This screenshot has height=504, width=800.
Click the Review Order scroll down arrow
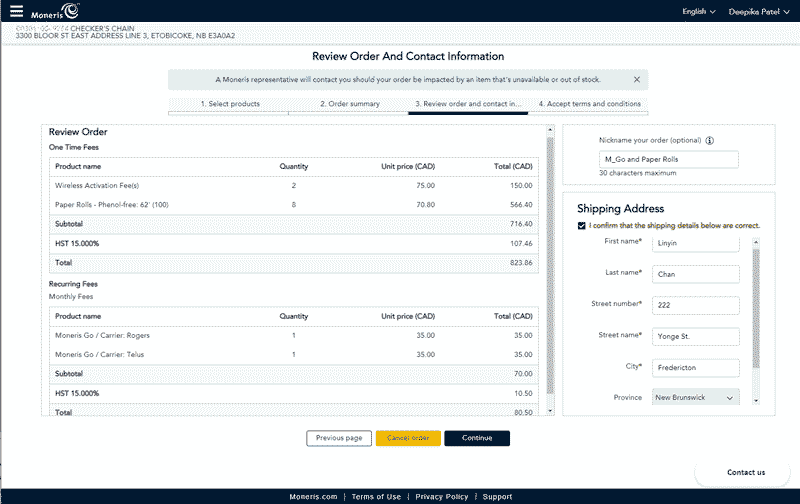coord(550,411)
